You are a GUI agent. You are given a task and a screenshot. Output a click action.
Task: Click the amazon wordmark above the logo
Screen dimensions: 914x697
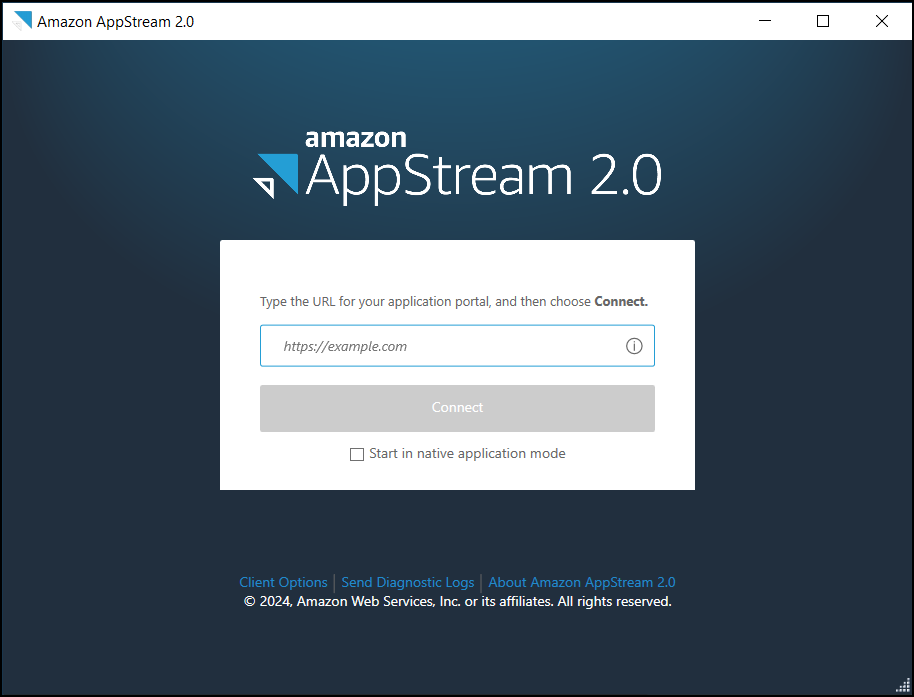click(355, 138)
